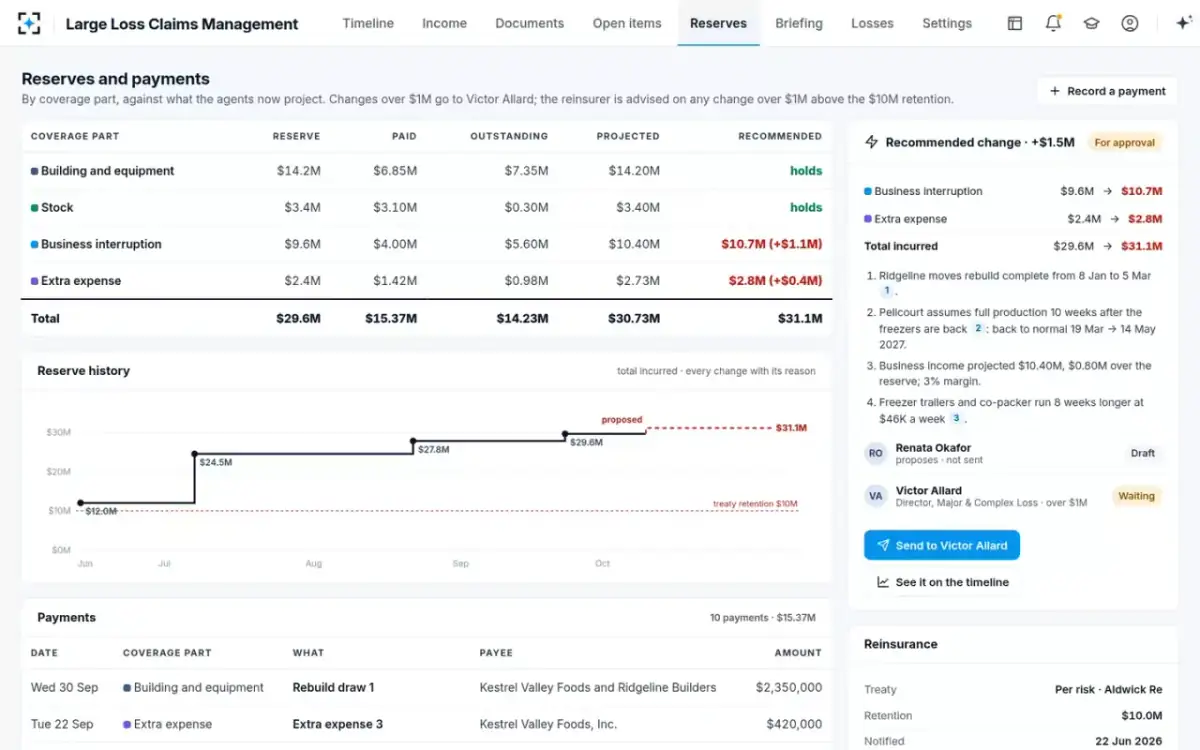
Task: Select the $12.0M point on Reserve history chart
Action: [x=80, y=503]
